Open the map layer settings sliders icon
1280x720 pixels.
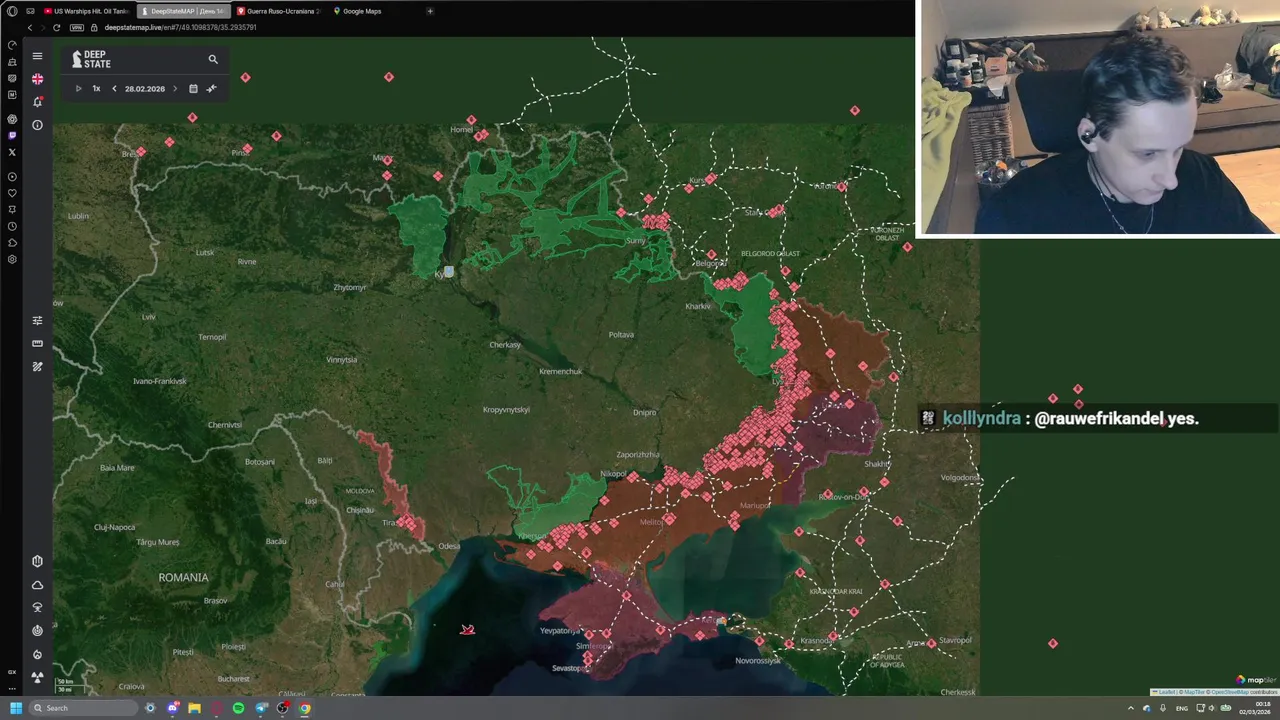click(37, 321)
